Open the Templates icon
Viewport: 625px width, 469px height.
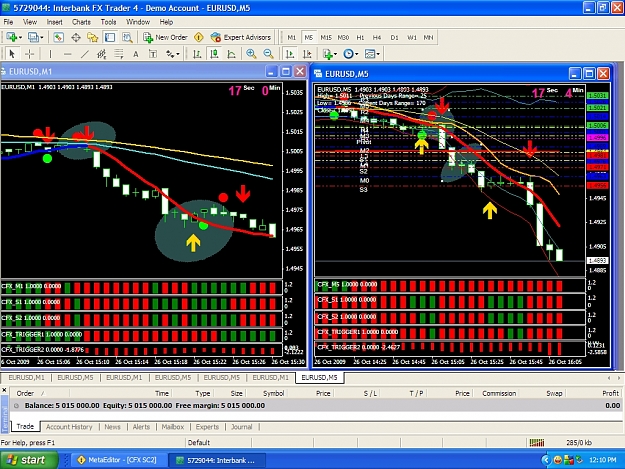pyautogui.click(x=370, y=54)
